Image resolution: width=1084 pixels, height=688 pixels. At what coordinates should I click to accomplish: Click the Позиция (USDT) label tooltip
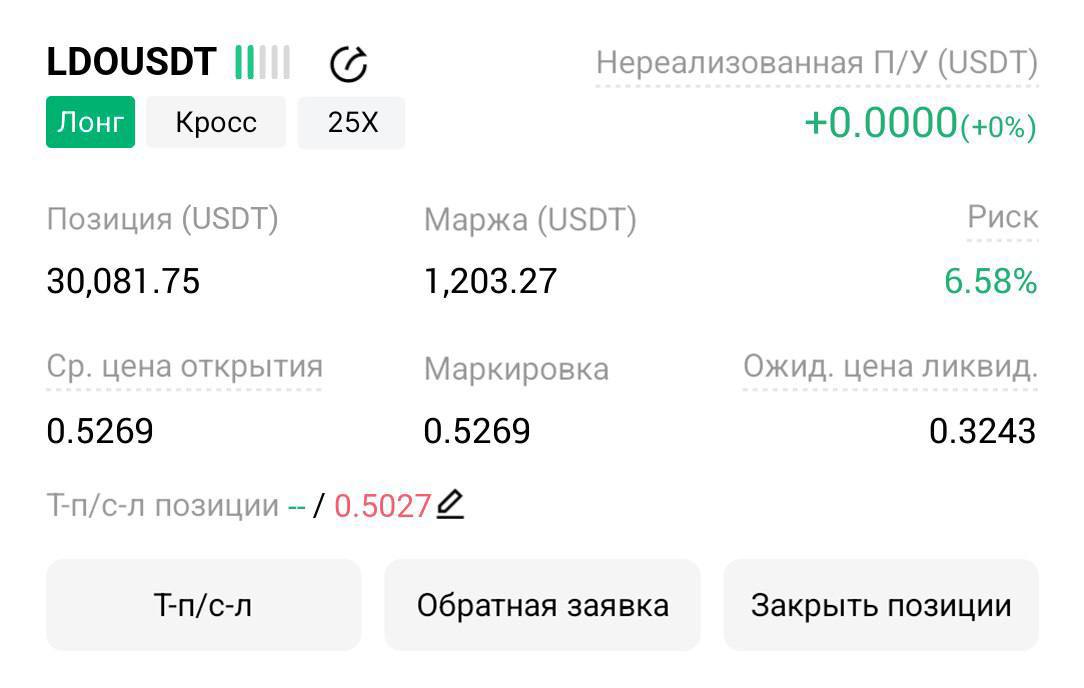(163, 220)
